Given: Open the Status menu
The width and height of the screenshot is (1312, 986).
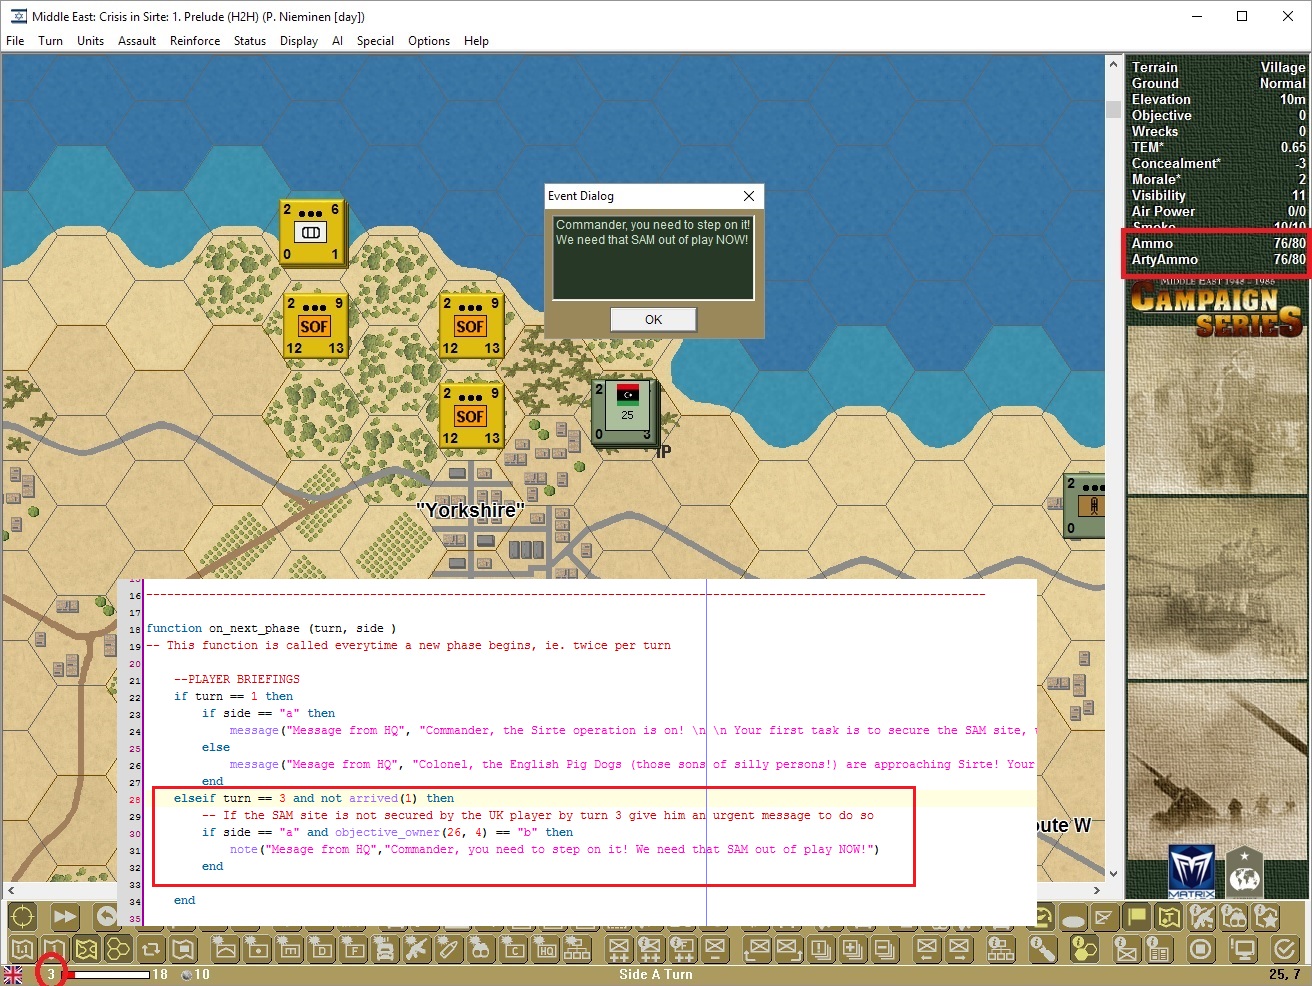Looking at the screenshot, I should pos(250,41).
